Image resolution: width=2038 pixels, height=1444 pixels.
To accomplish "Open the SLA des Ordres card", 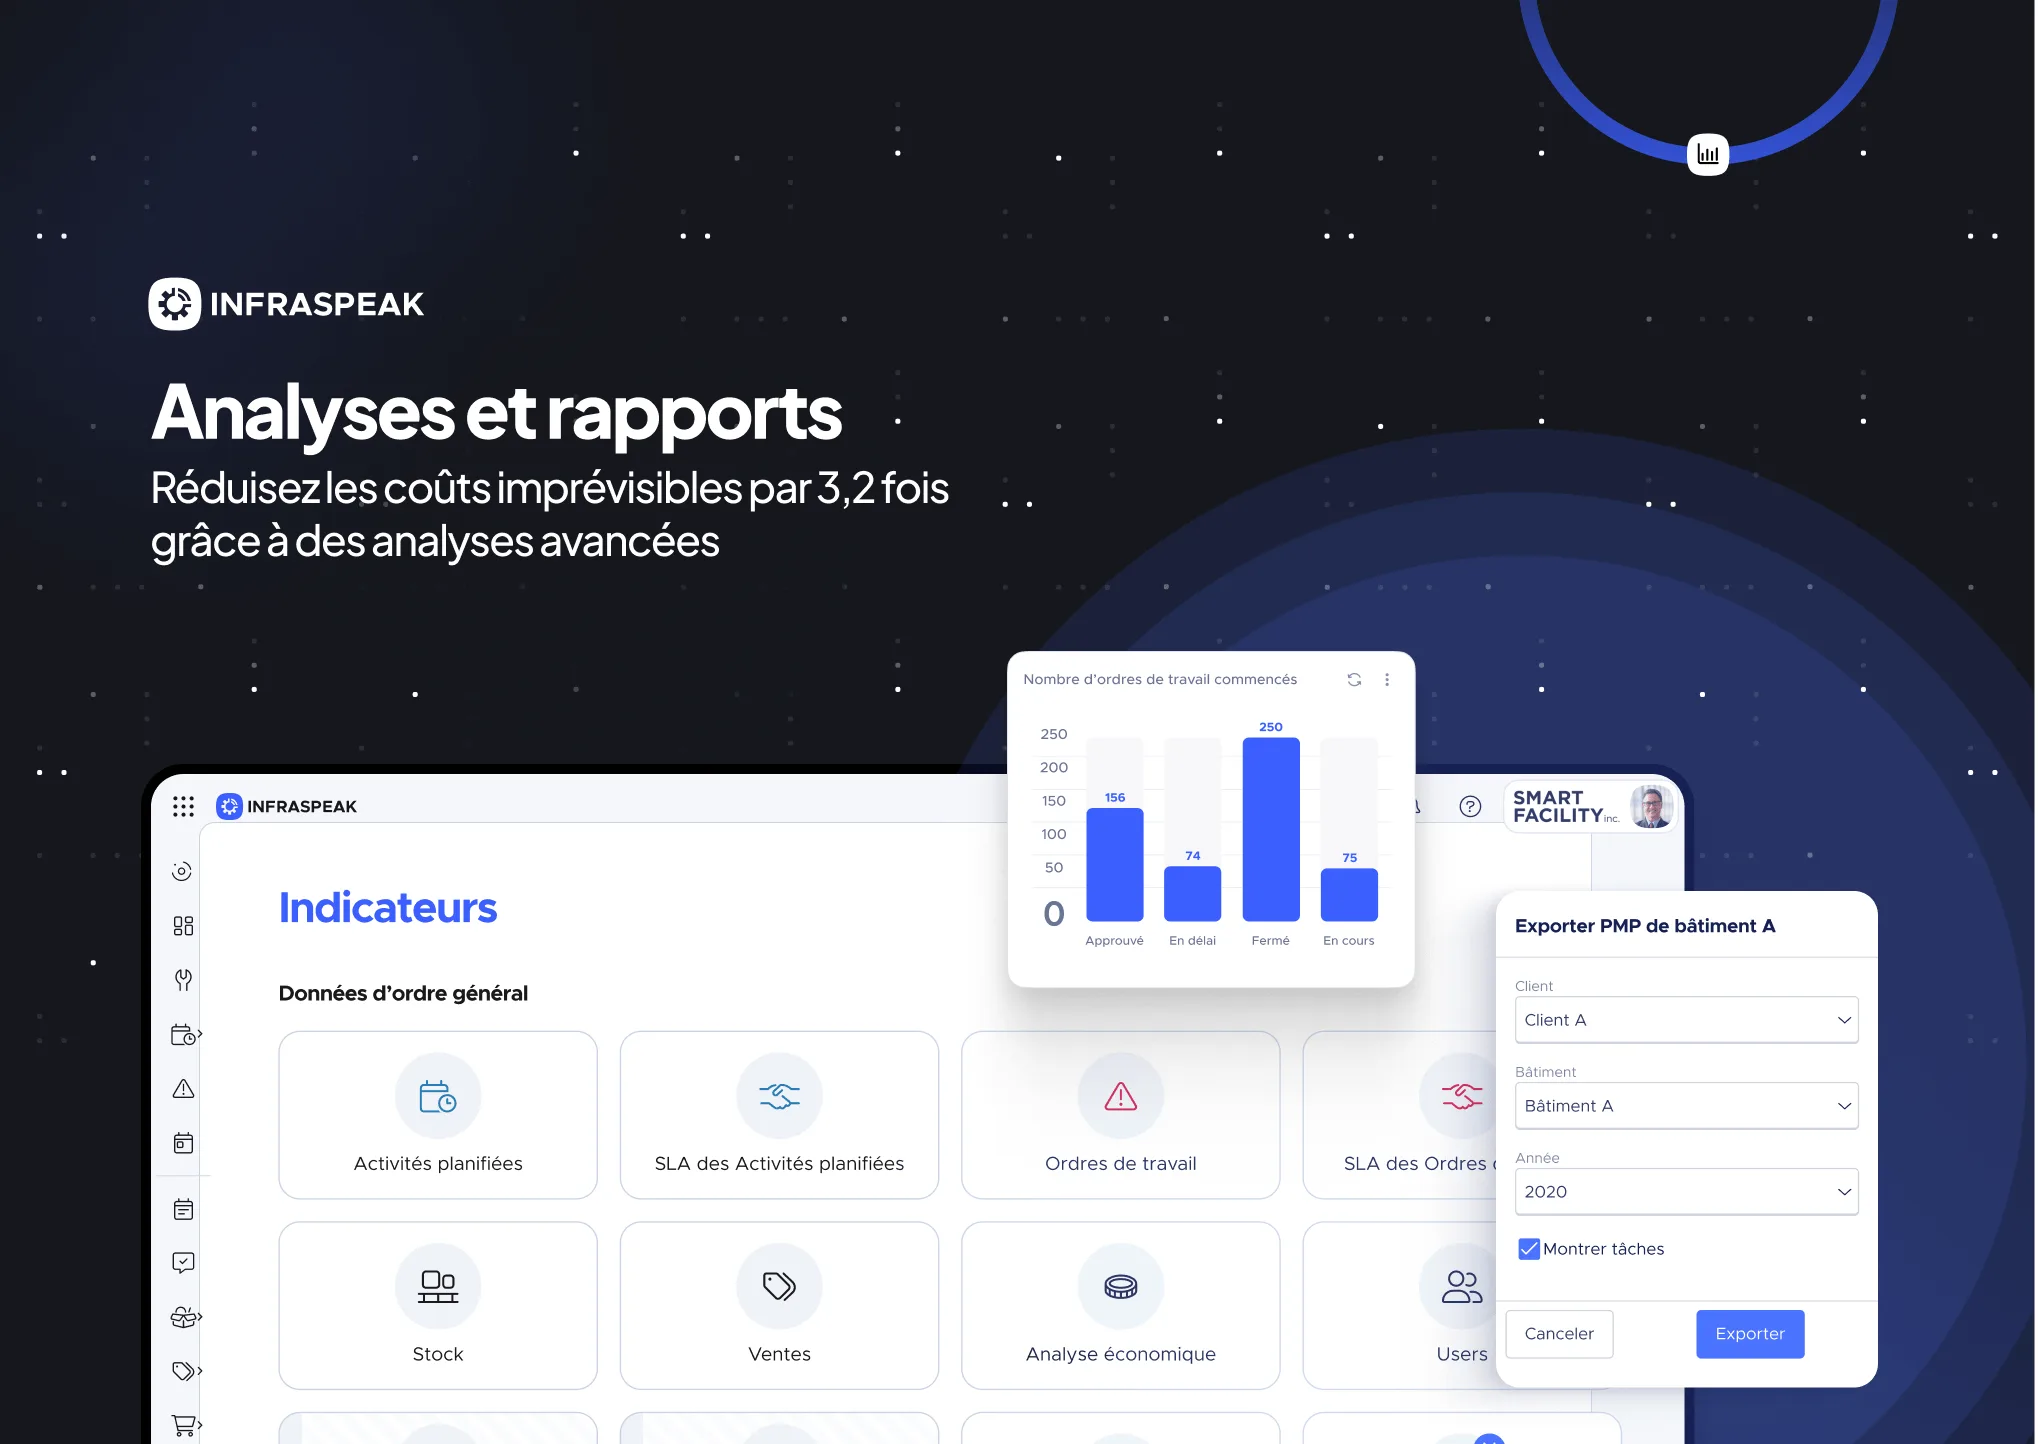I will (x=1400, y=1115).
